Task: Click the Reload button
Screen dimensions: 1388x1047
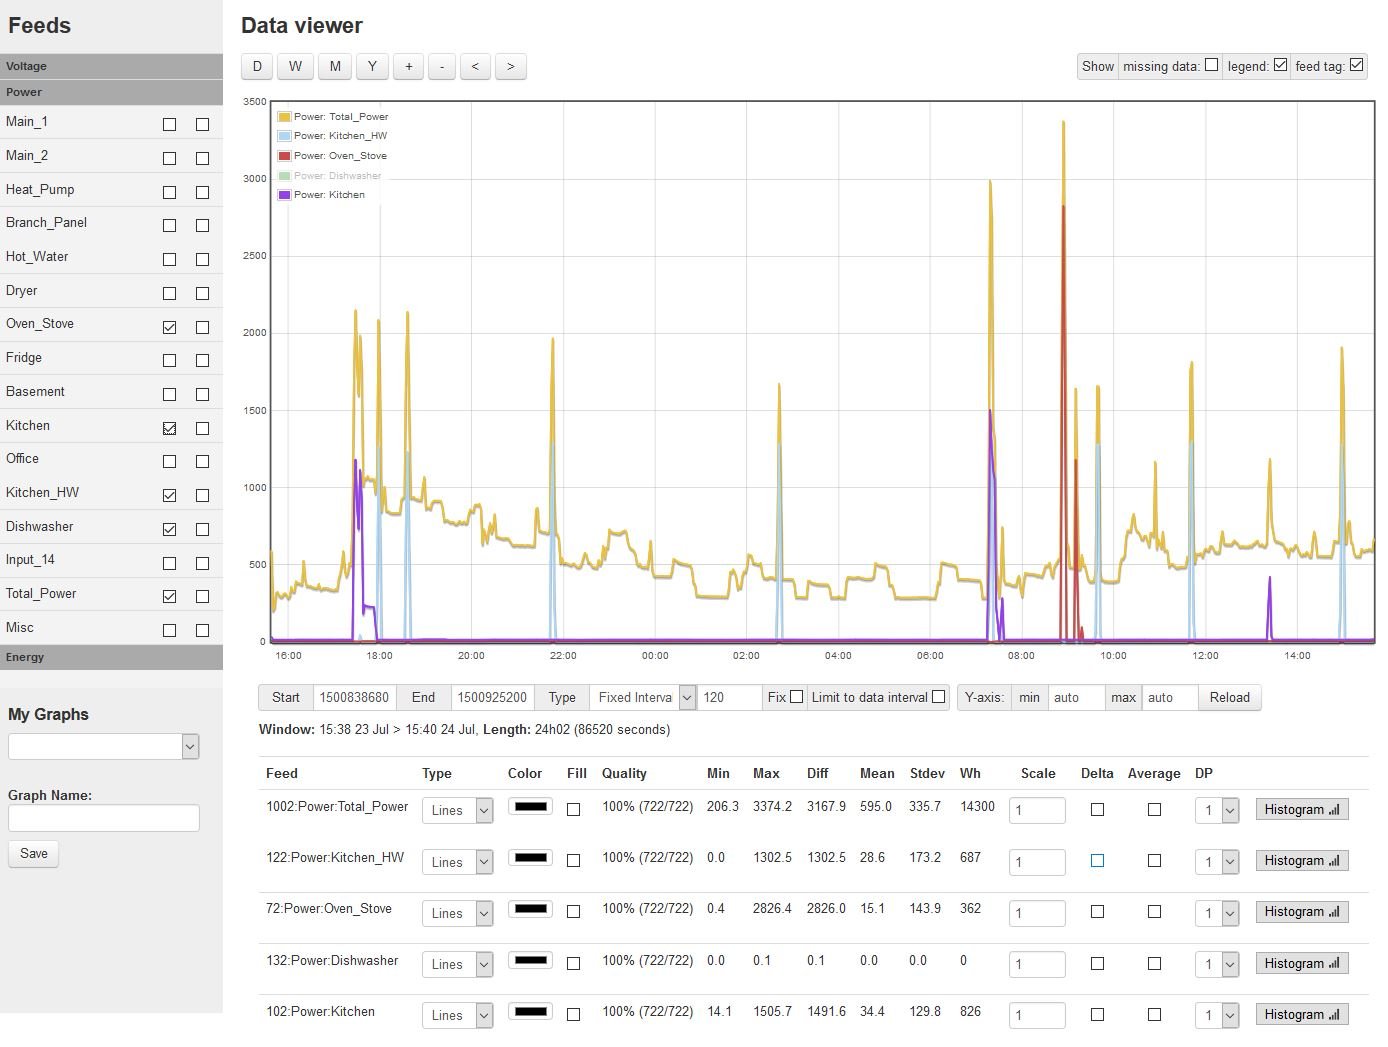Action: [1229, 698]
